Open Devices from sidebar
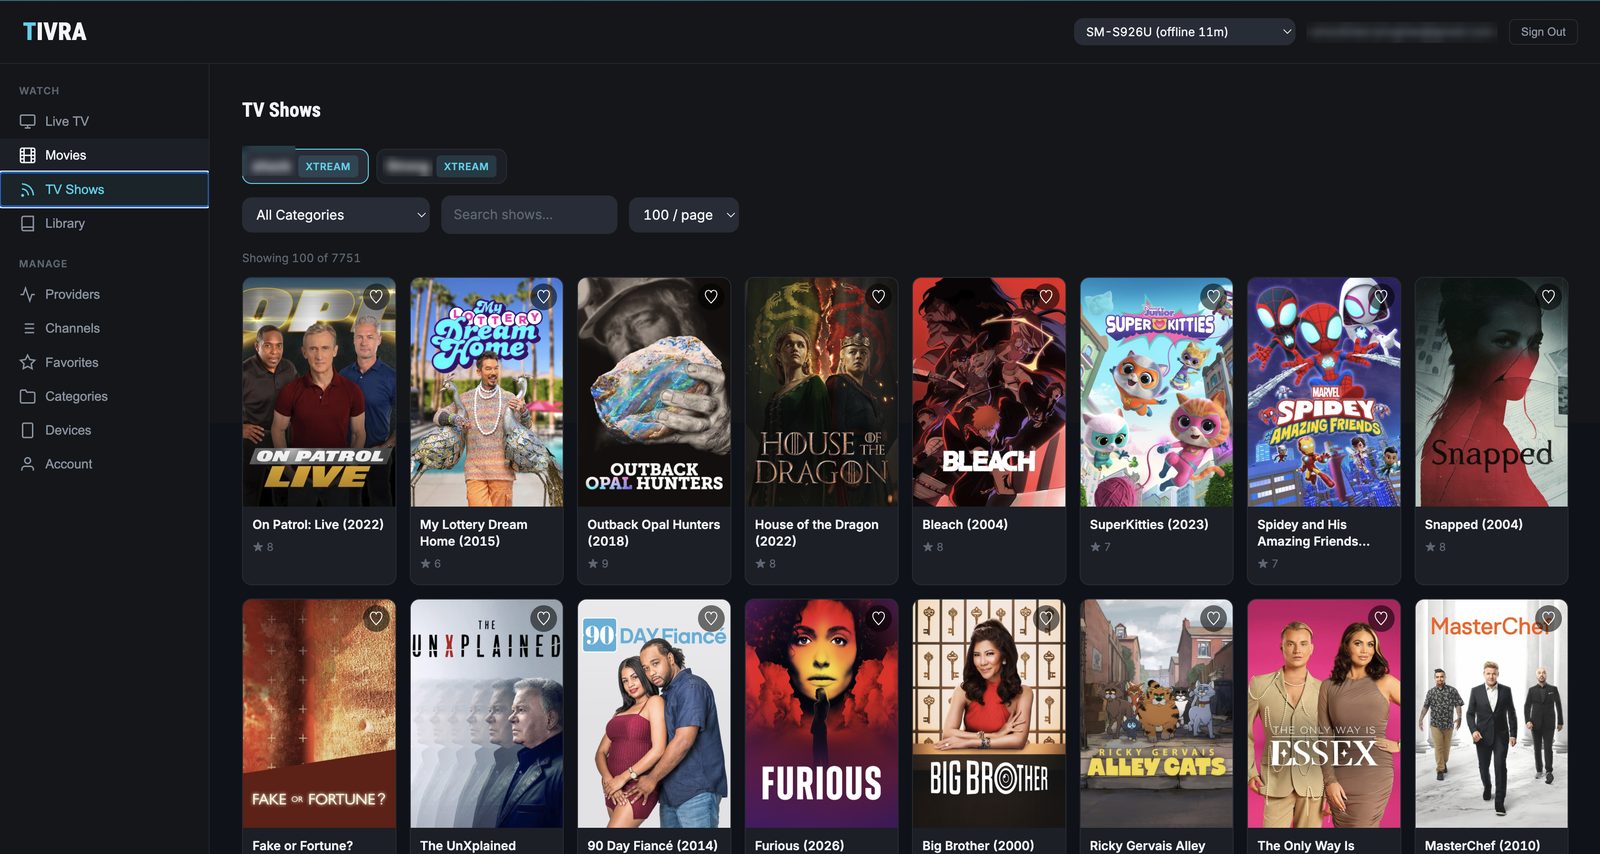This screenshot has height=854, width=1600. tap(104, 430)
